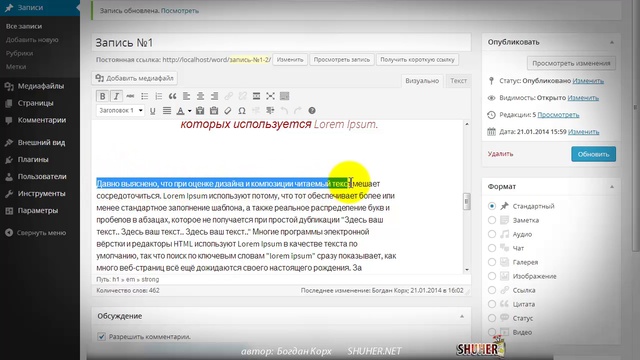640x360 pixels.
Task: Select the Стандартный post format
Action: click(x=492, y=206)
